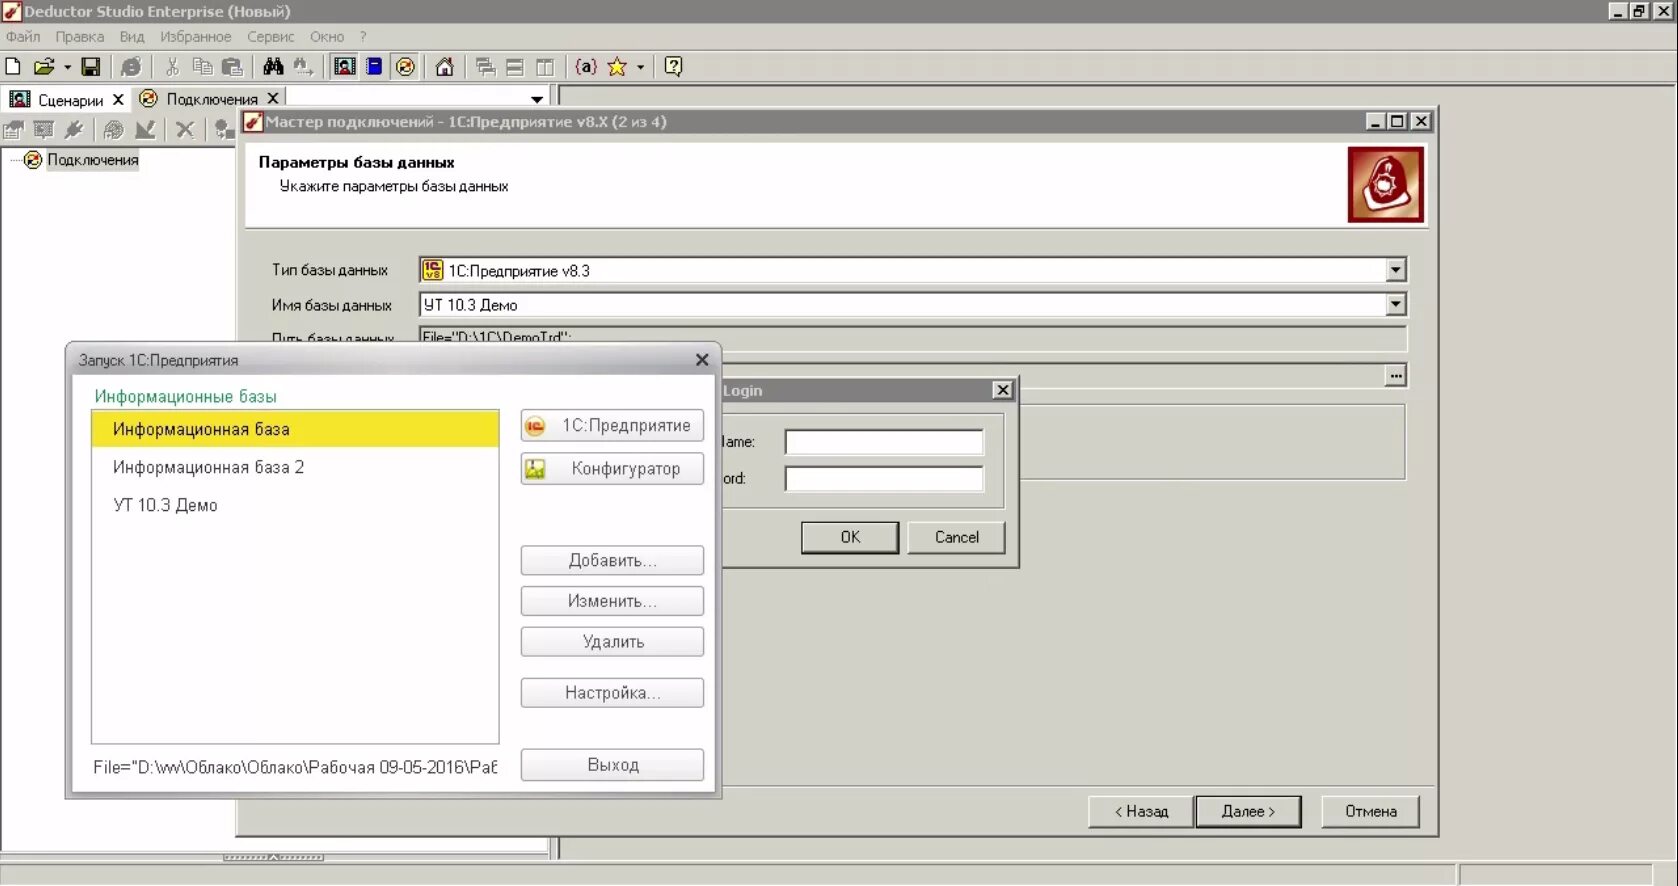1678x886 pixels.
Task: Expand the 'Имя базы данных' combo box
Action: (1395, 304)
